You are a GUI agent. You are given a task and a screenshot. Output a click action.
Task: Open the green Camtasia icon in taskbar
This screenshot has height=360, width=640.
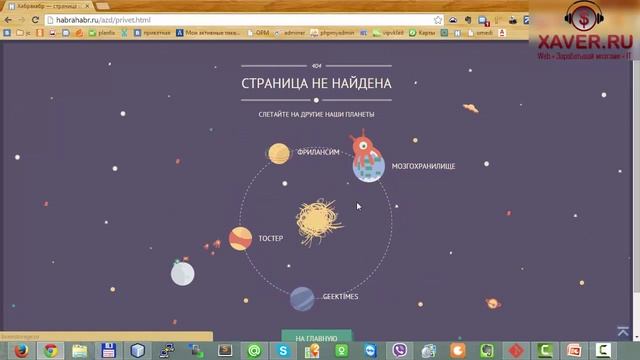[x=545, y=351]
